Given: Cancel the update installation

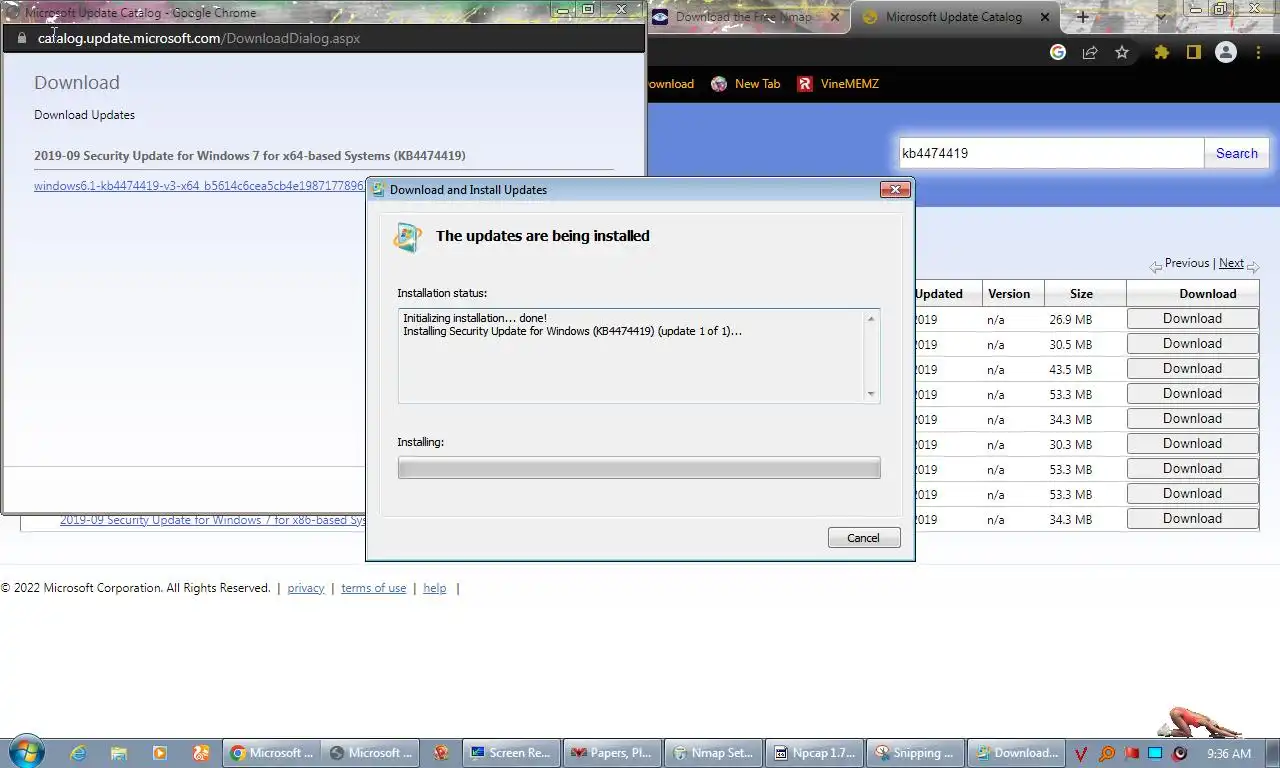Looking at the screenshot, I should click(x=864, y=538).
